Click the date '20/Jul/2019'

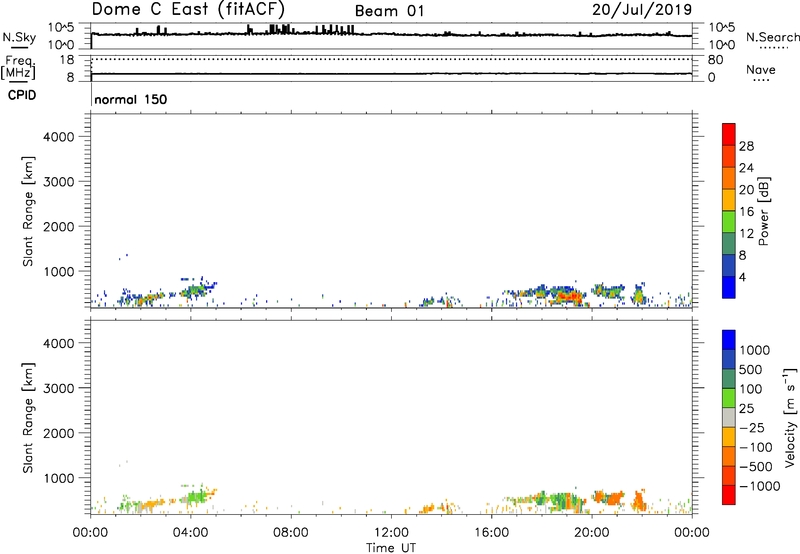point(642,9)
